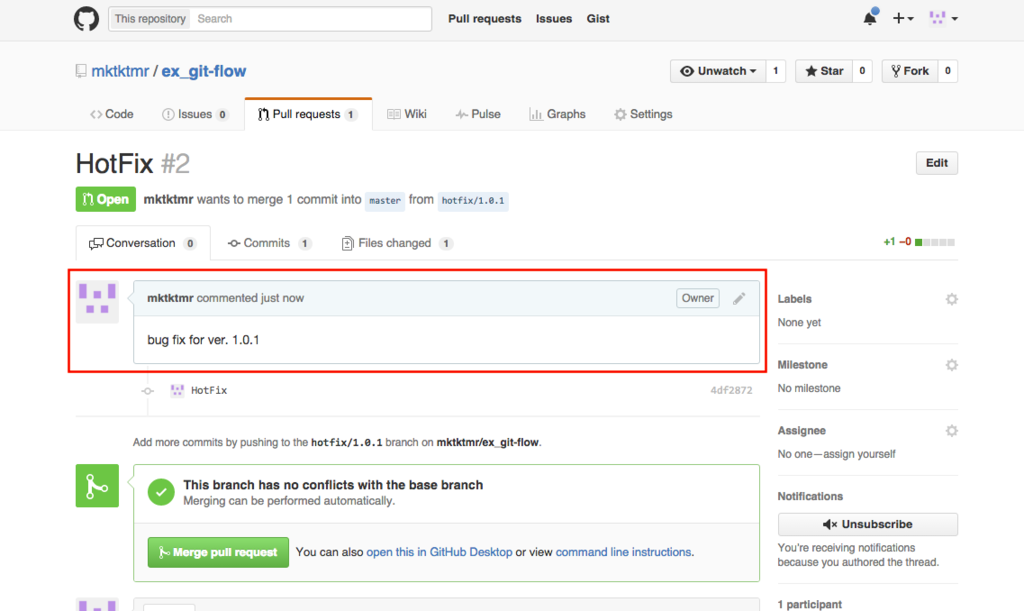Click Gist in top navigation
The width and height of the screenshot is (1024, 611).
[598, 19]
